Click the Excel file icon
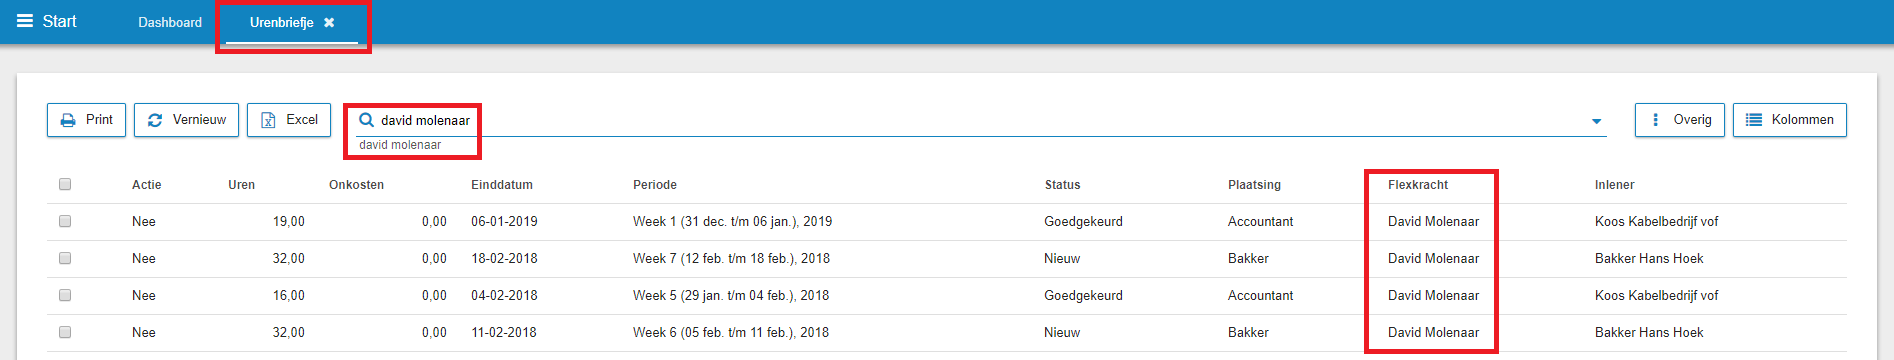The image size is (1894, 360). coord(268,120)
